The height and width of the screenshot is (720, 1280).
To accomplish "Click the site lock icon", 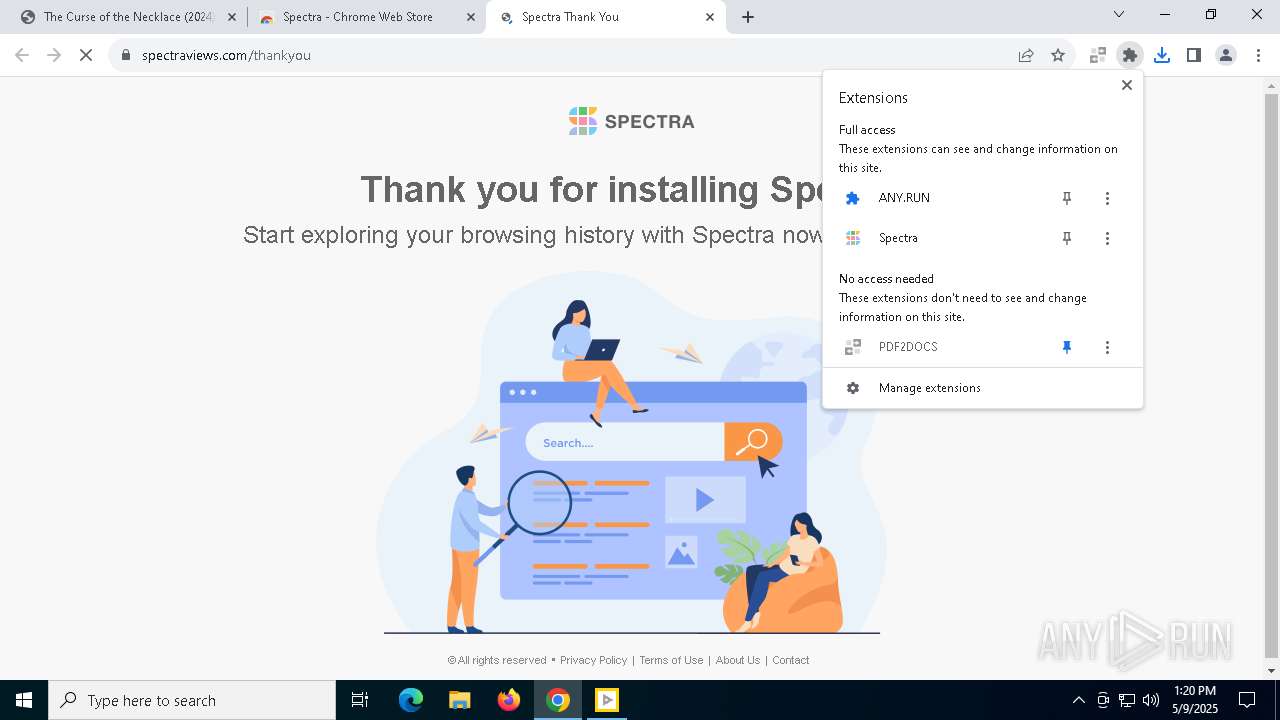I will (x=126, y=55).
